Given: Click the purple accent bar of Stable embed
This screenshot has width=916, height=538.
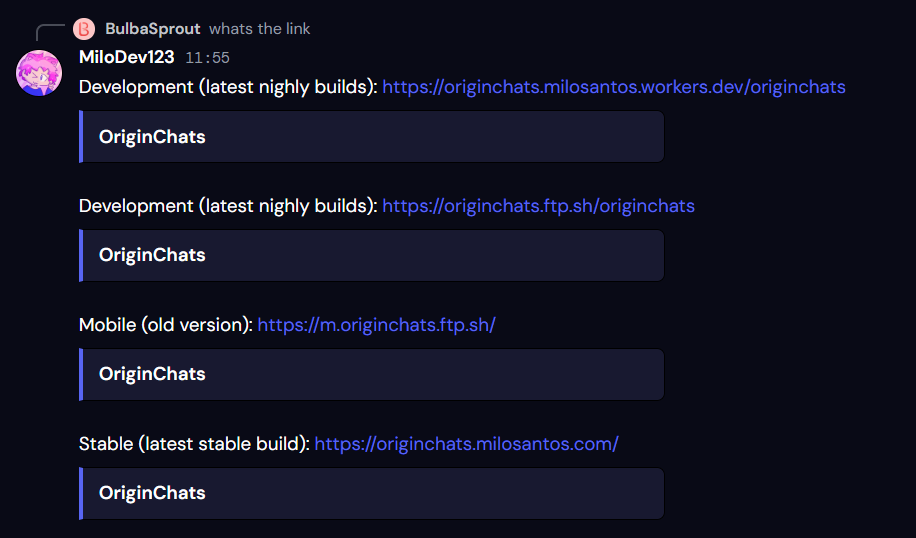Looking at the screenshot, I should click(x=81, y=494).
